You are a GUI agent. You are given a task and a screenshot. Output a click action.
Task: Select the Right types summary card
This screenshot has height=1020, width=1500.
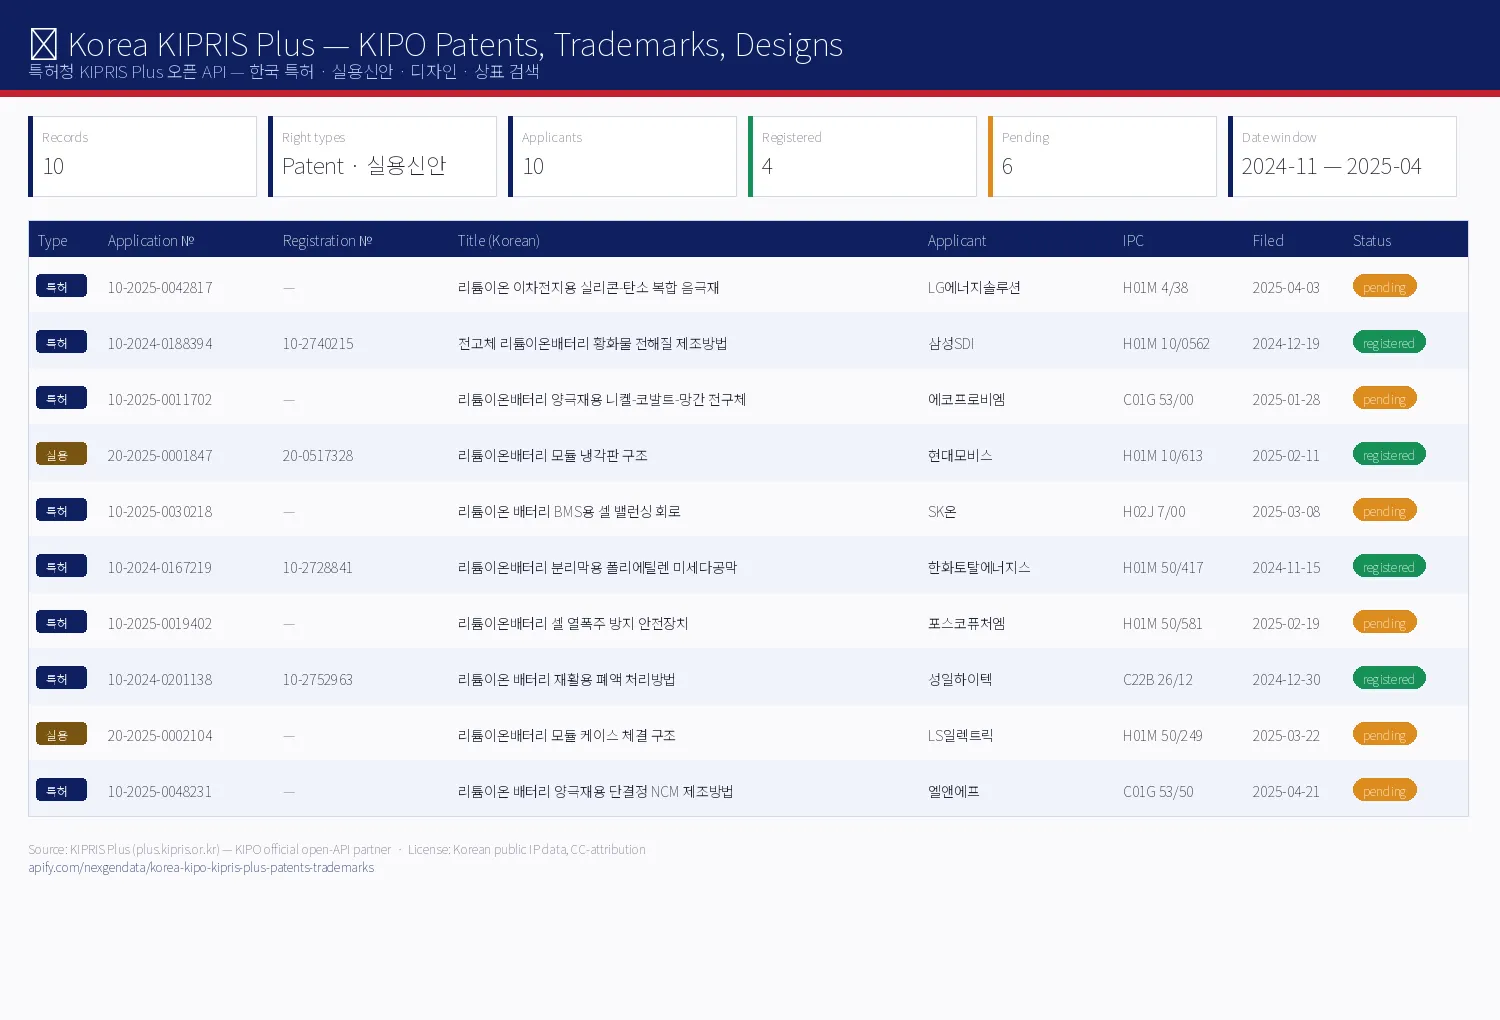coord(383,156)
